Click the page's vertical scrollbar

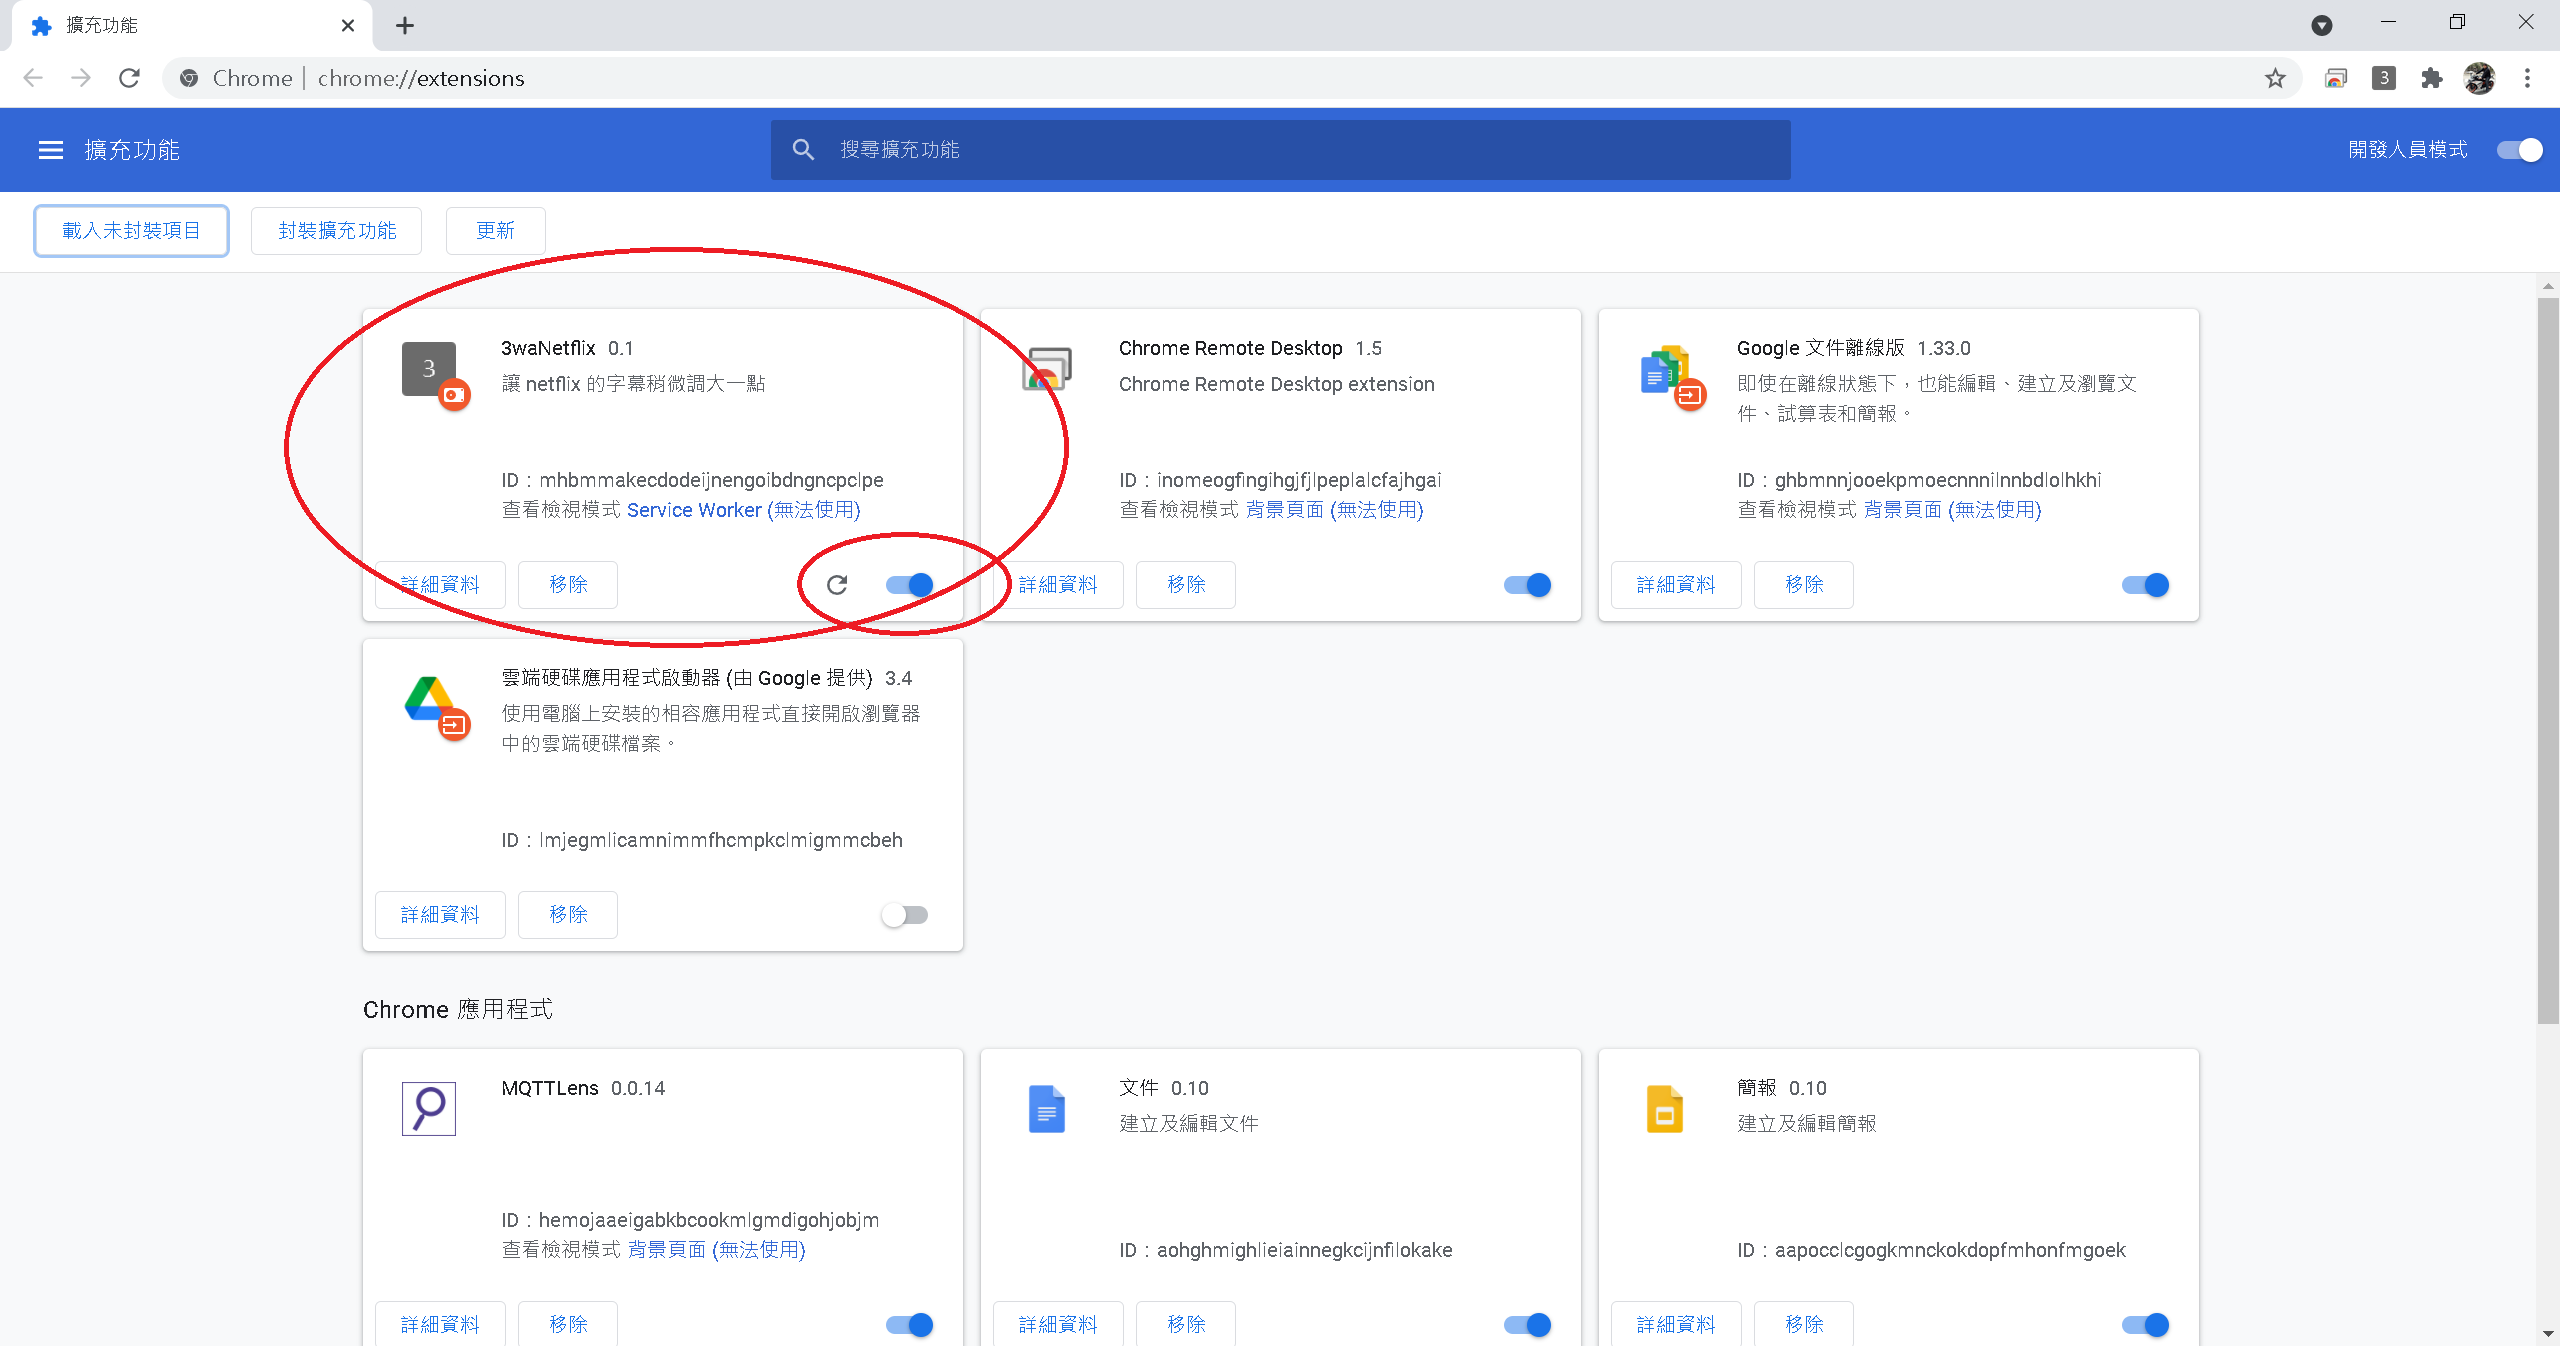tap(2547, 660)
